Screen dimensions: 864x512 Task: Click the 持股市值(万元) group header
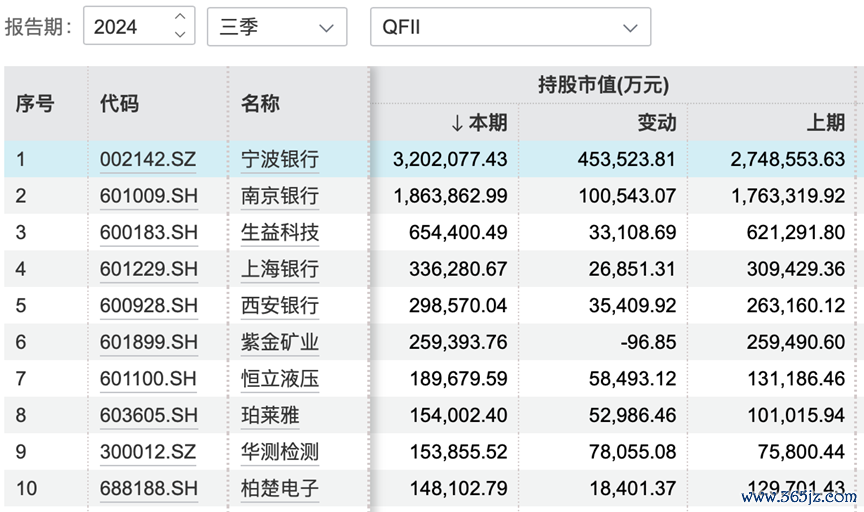pos(603,85)
